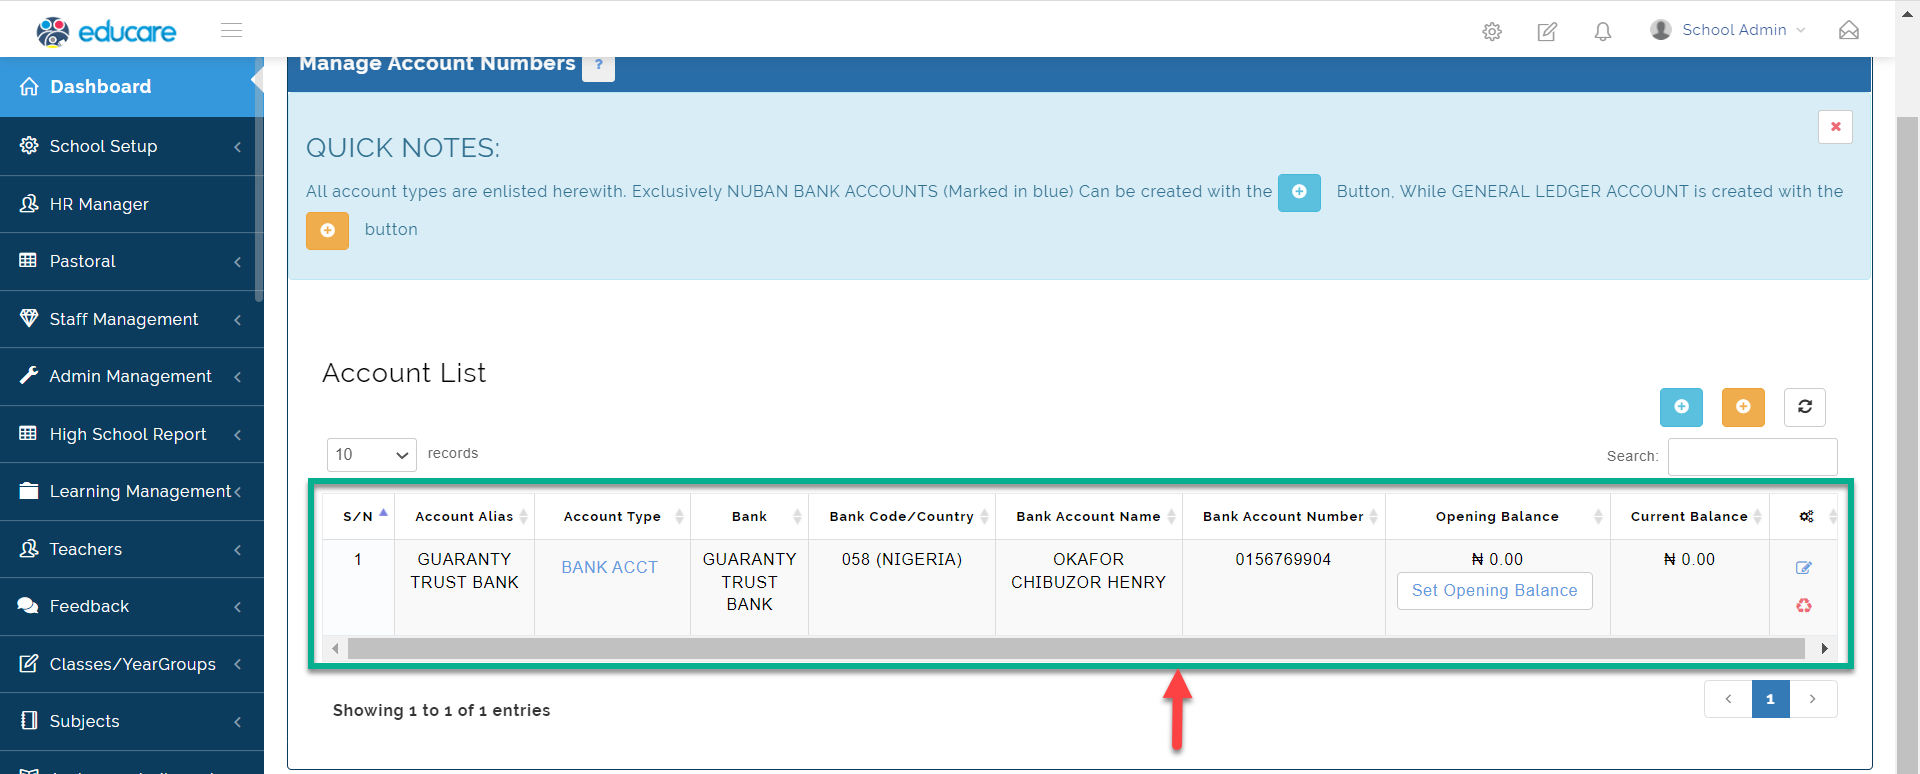Open the settings gear in header
This screenshot has height=774, width=1920.
(x=1492, y=31)
